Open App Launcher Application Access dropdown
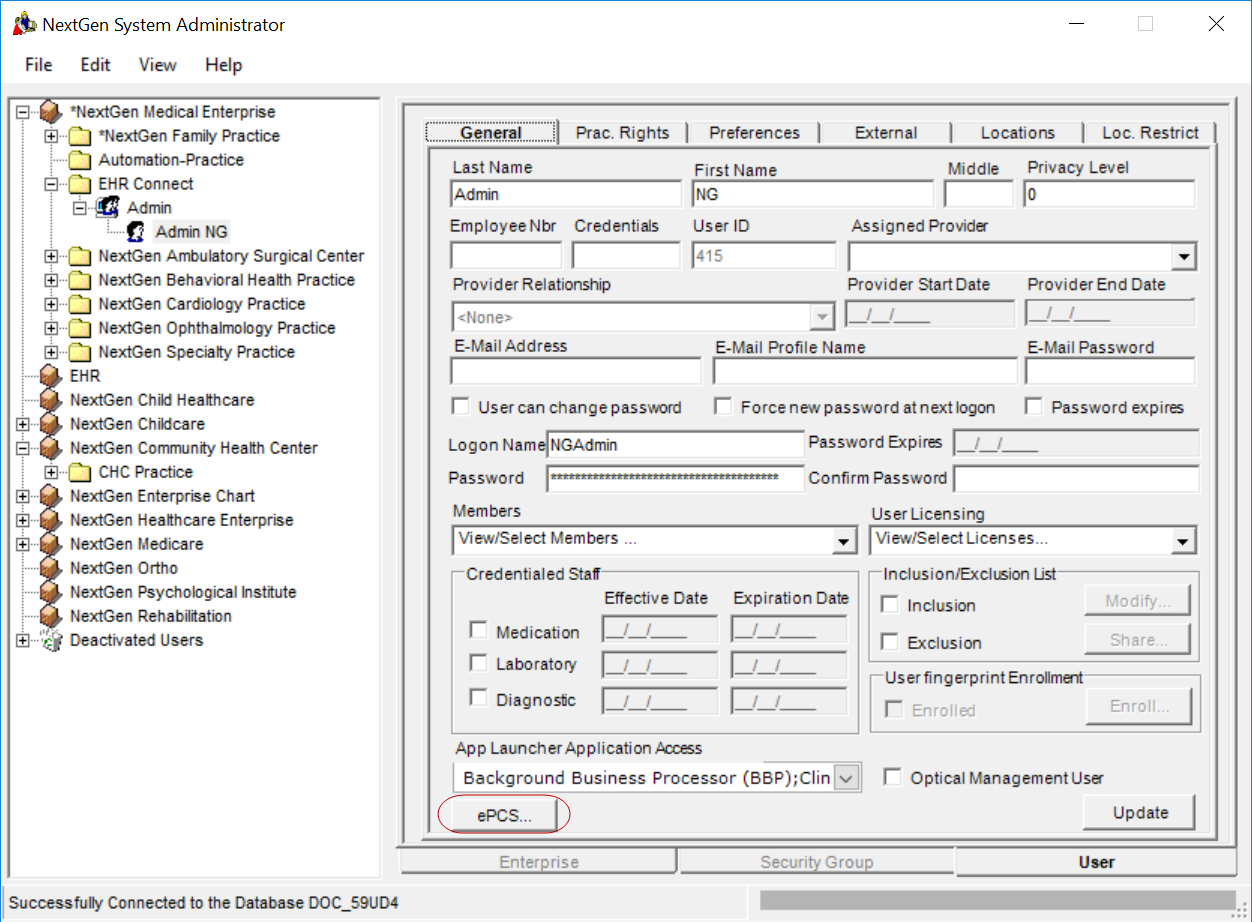The height and width of the screenshot is (922, 1252). pos(846,778)
